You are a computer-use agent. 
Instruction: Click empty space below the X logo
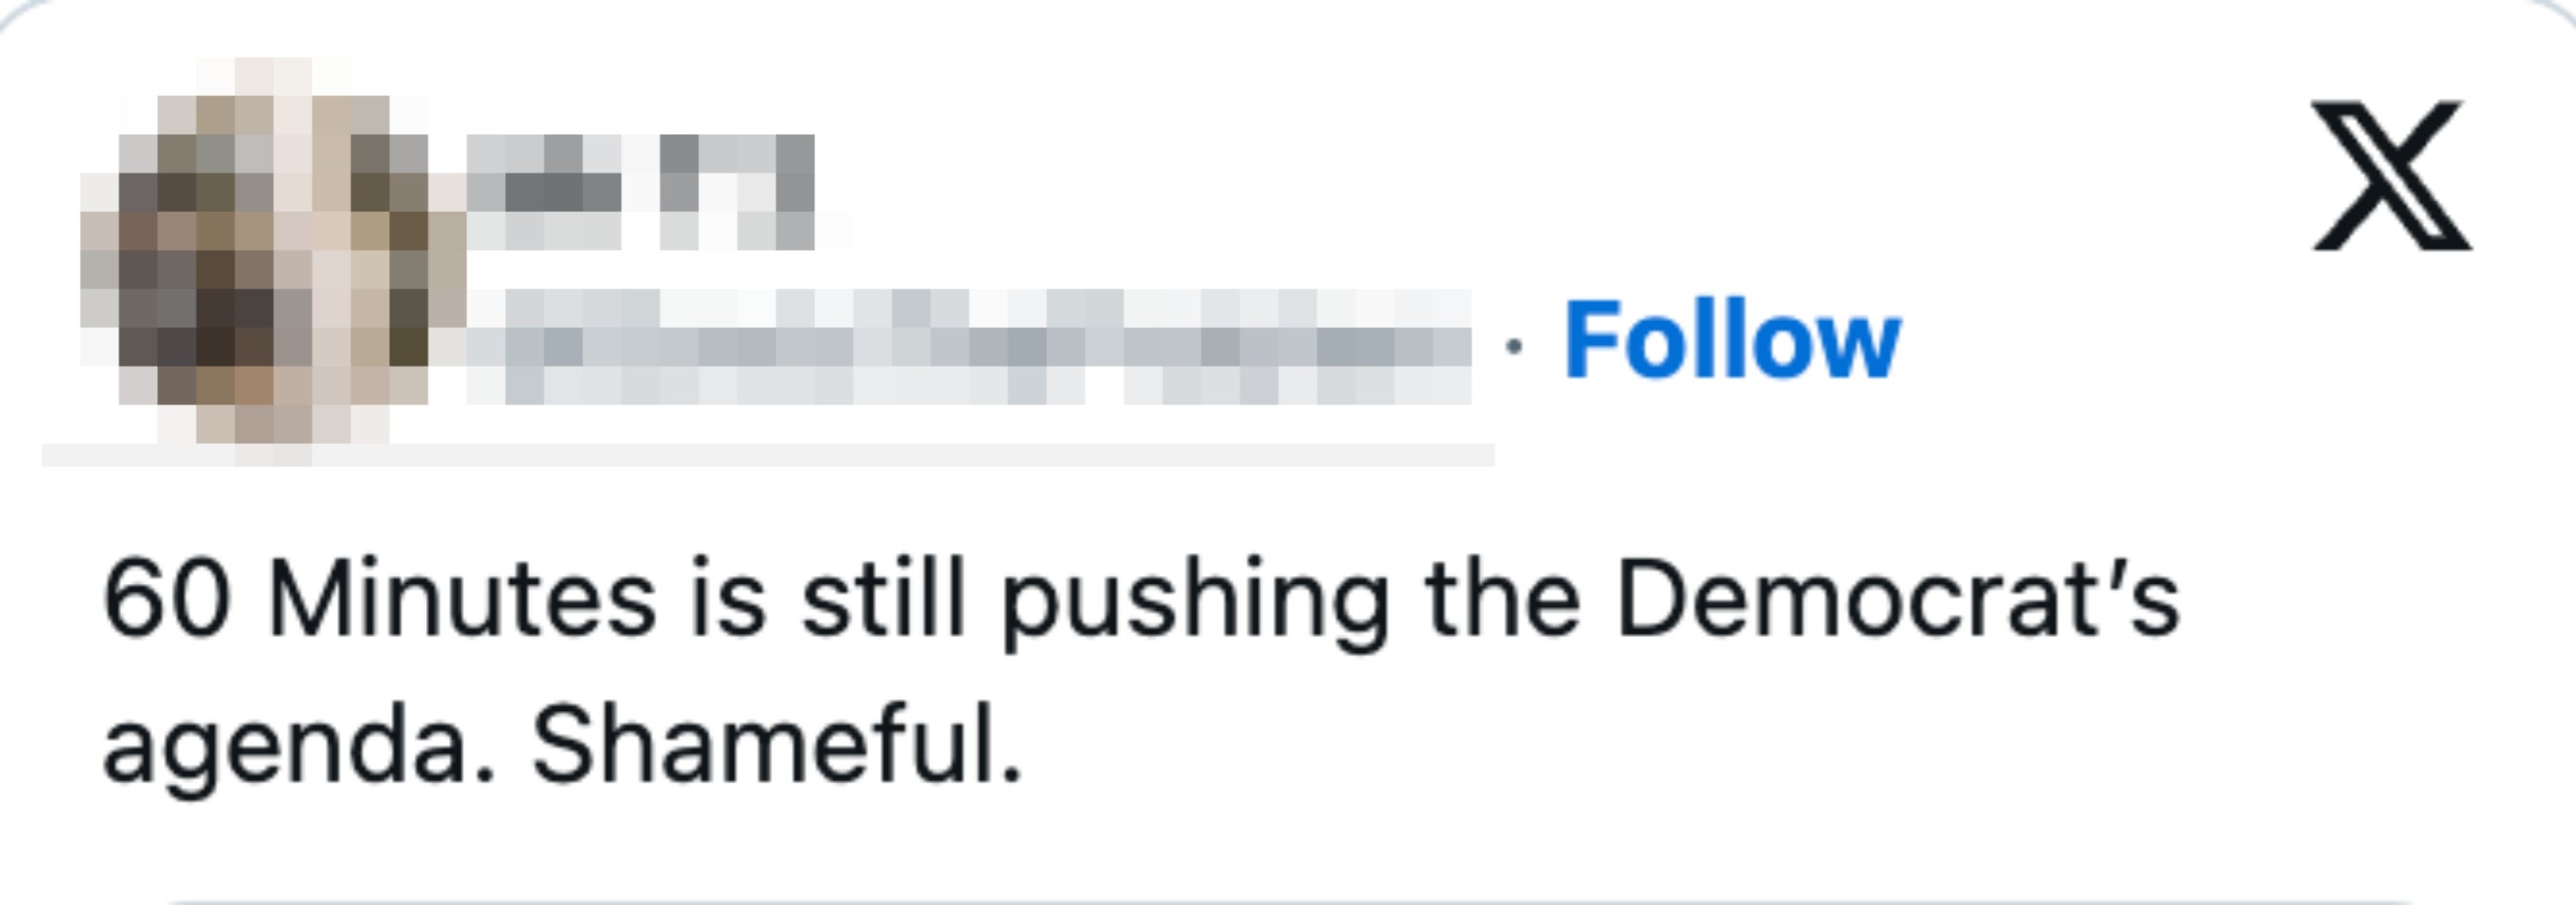coord(2391,400)
